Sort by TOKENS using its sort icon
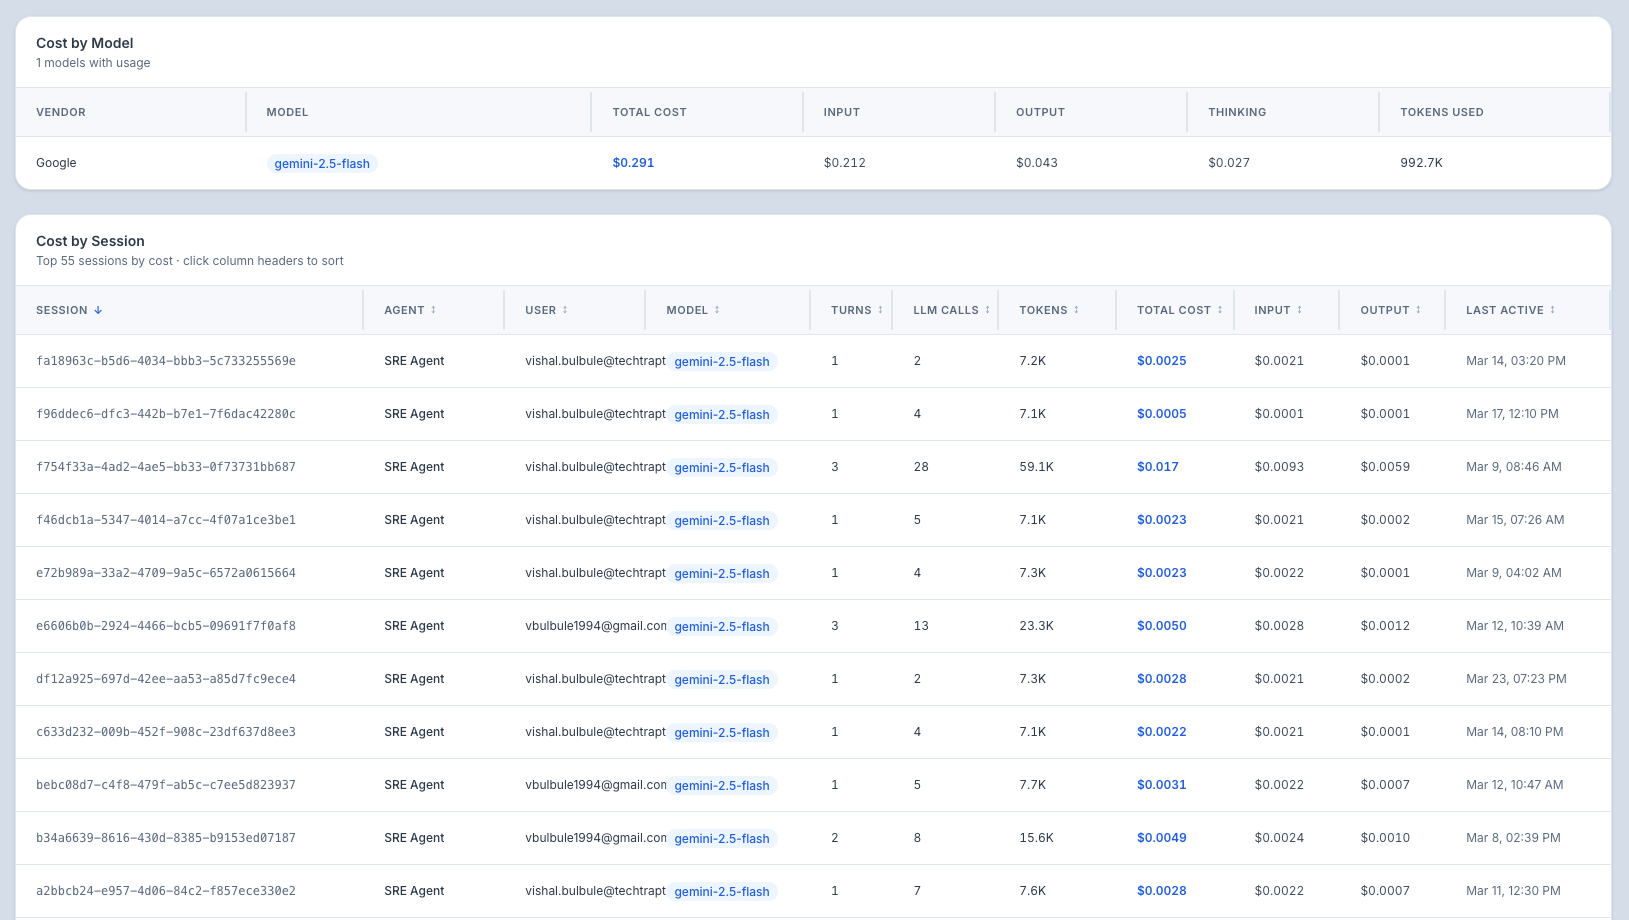 pyautogui.click(x=1076, y=310)
